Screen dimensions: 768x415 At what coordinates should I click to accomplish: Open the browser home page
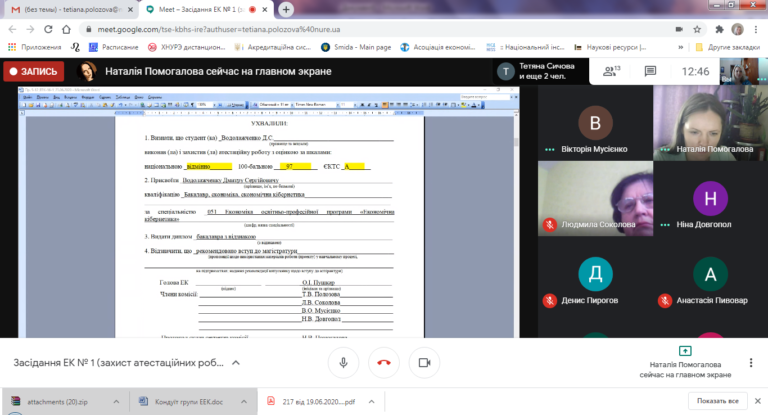pos(66,29)
